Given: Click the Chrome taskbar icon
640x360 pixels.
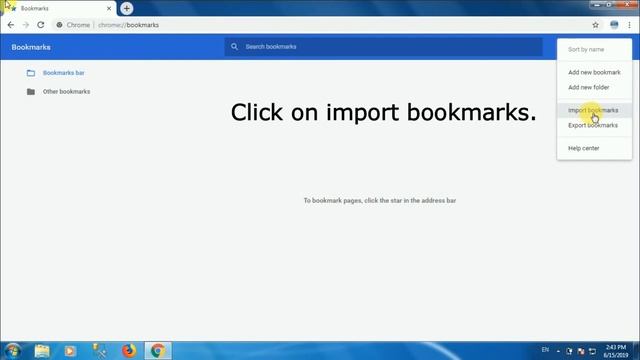Looking at the screenshot, I should tap(158, 351).
